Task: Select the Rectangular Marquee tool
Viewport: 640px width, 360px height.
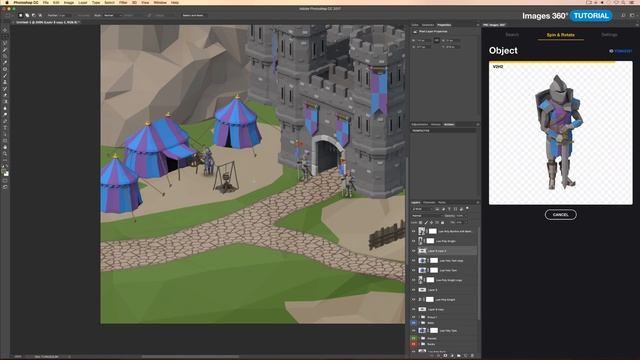Action: pyautogui.click(x=5, y=37)
